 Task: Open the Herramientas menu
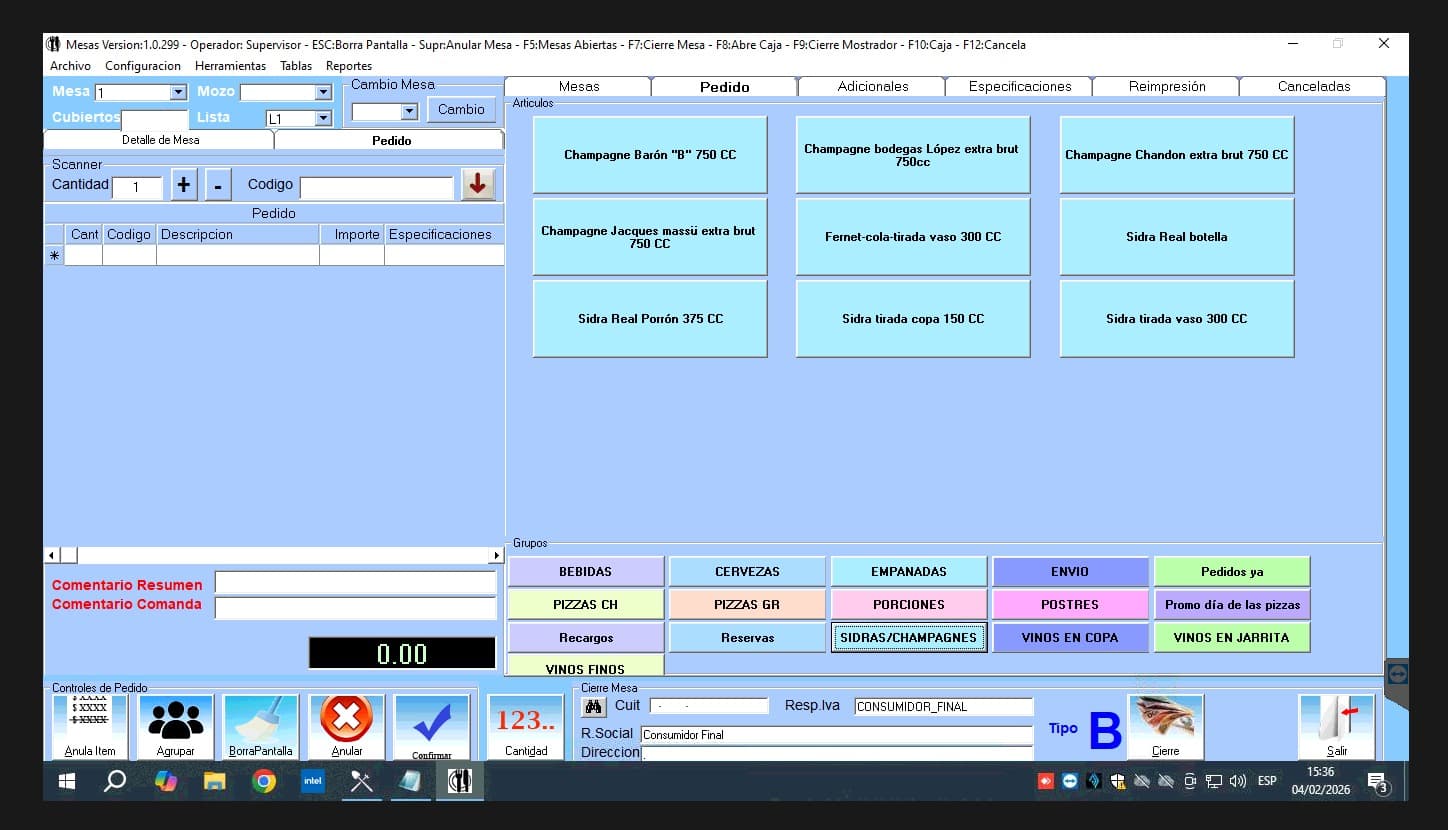tap(230, 66)
